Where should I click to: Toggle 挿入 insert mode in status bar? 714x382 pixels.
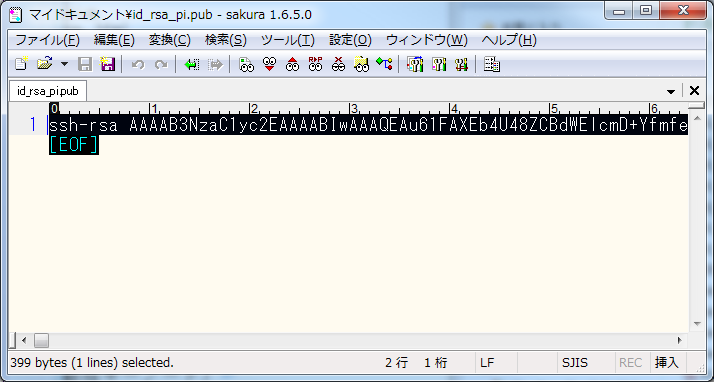pyautogui.click(x=667, y=363)
